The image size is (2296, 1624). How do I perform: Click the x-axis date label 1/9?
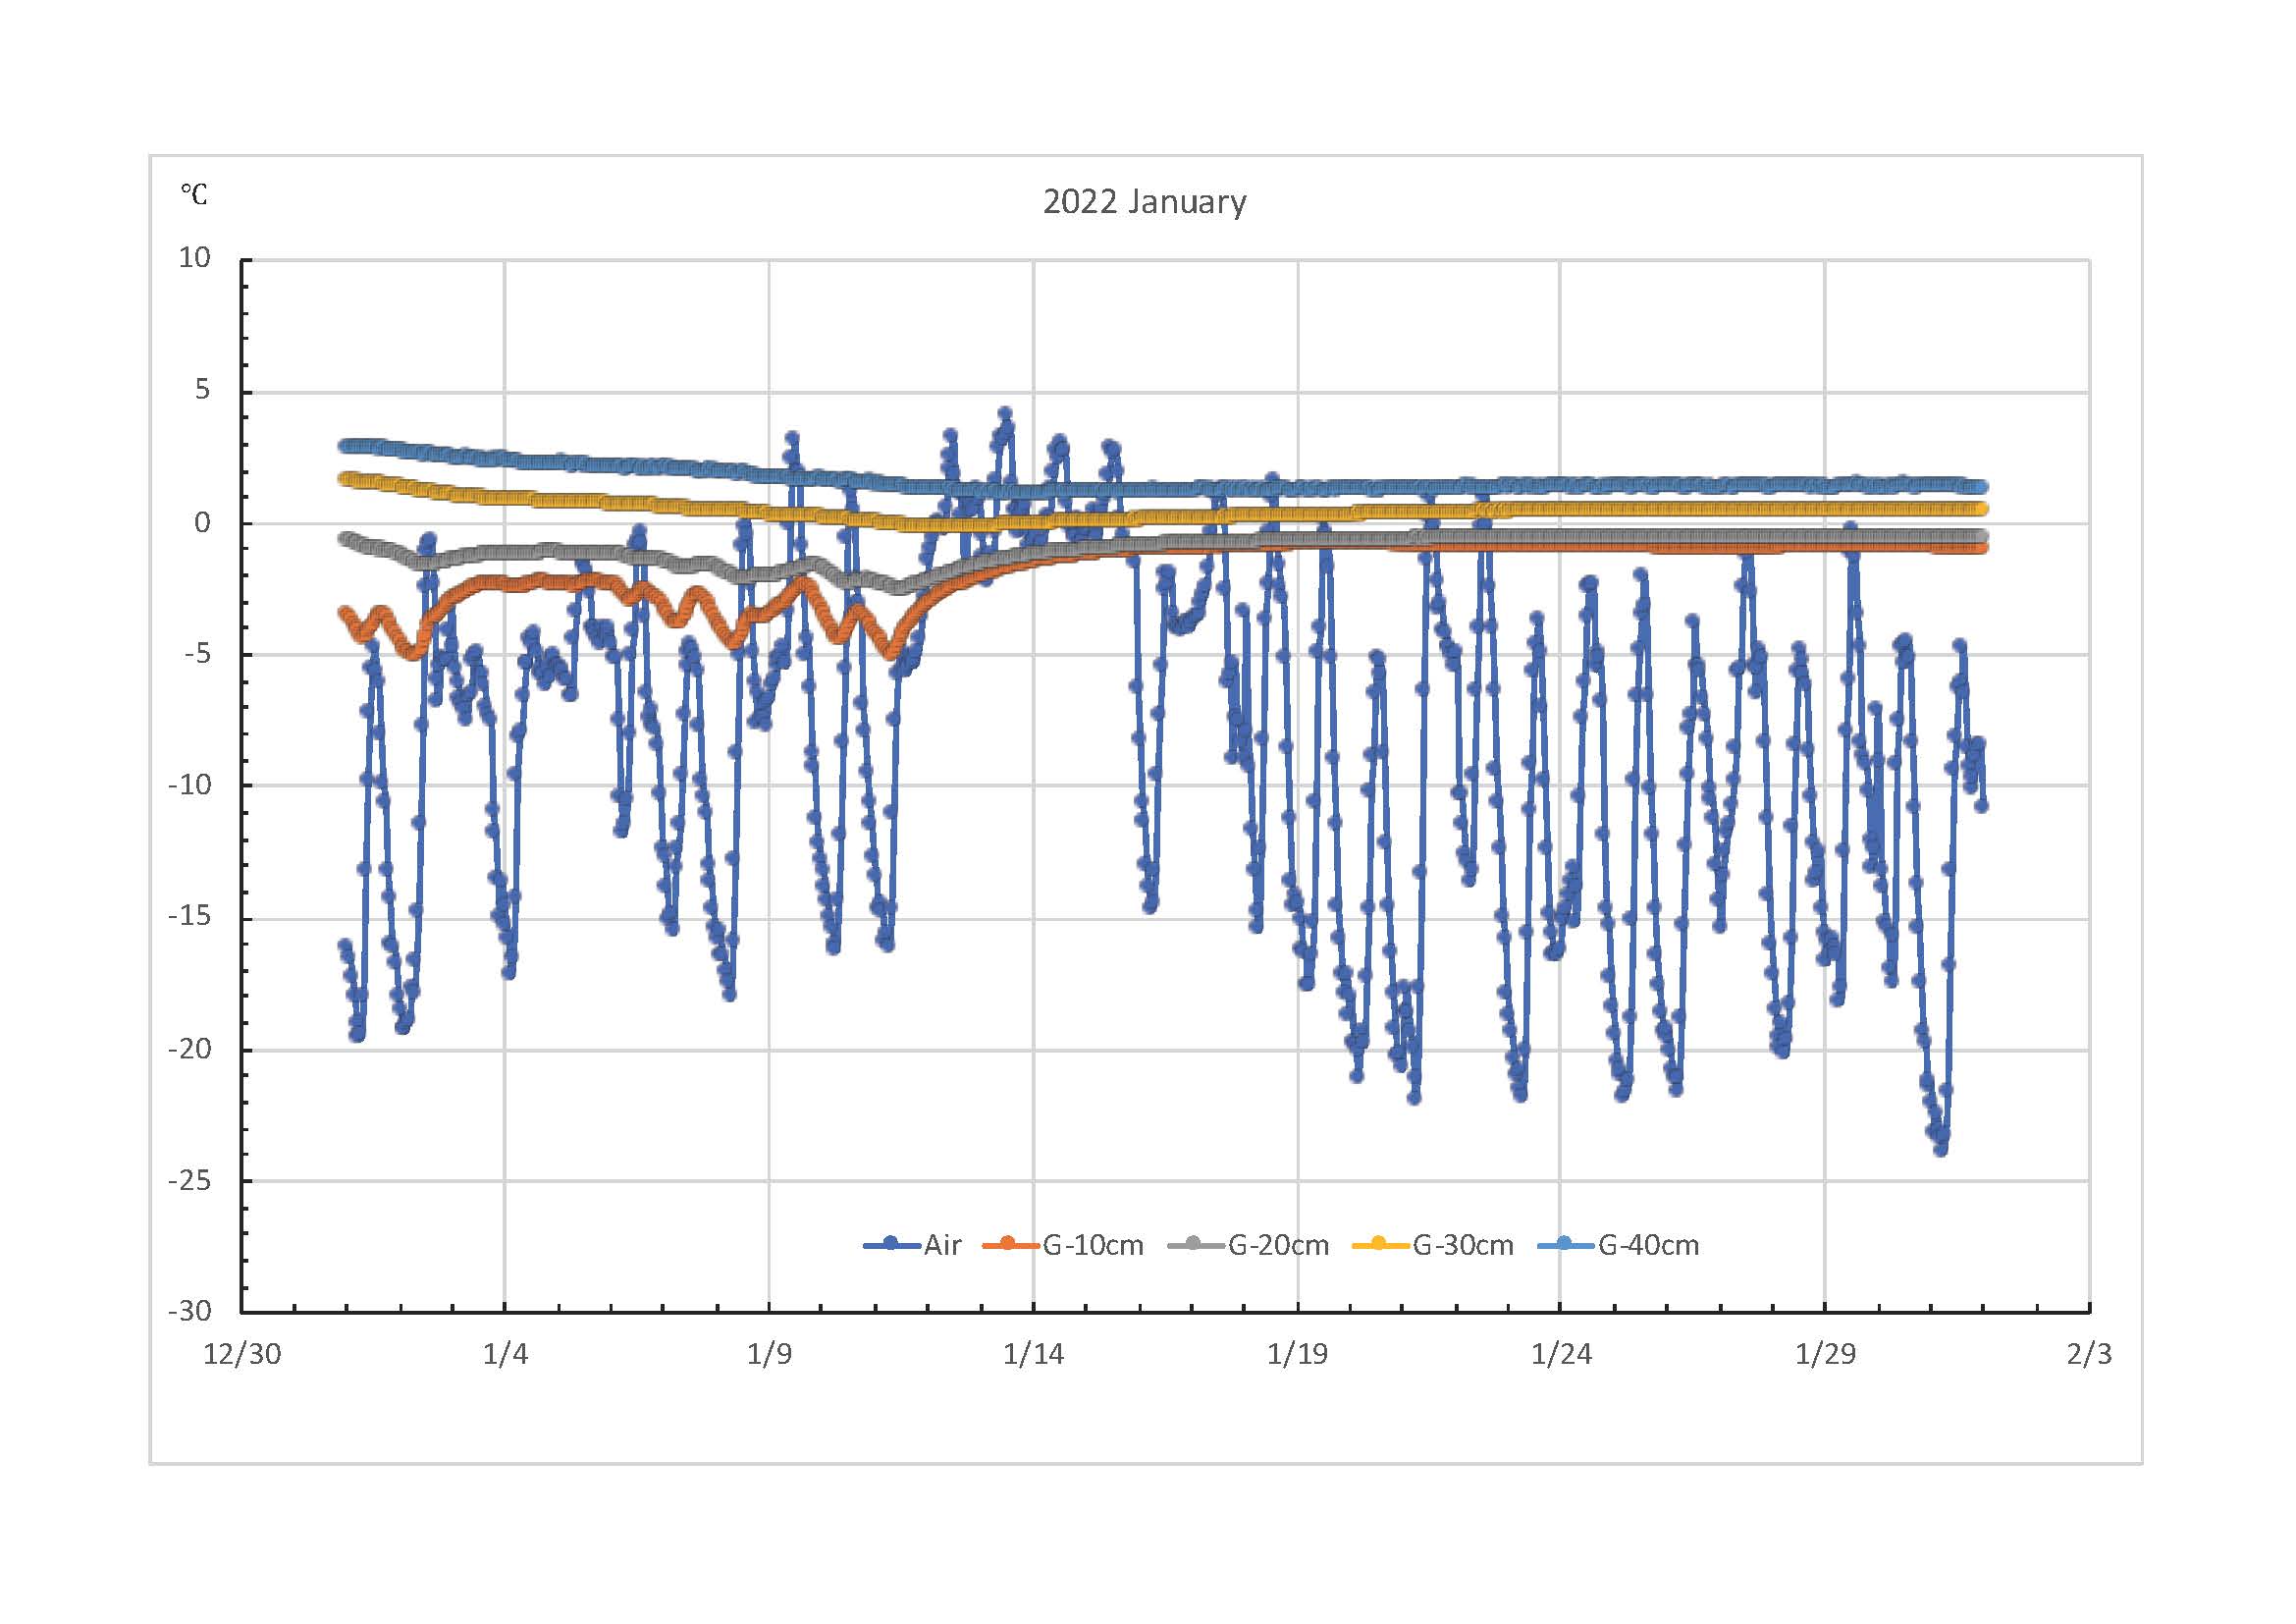coord(769,1354)
